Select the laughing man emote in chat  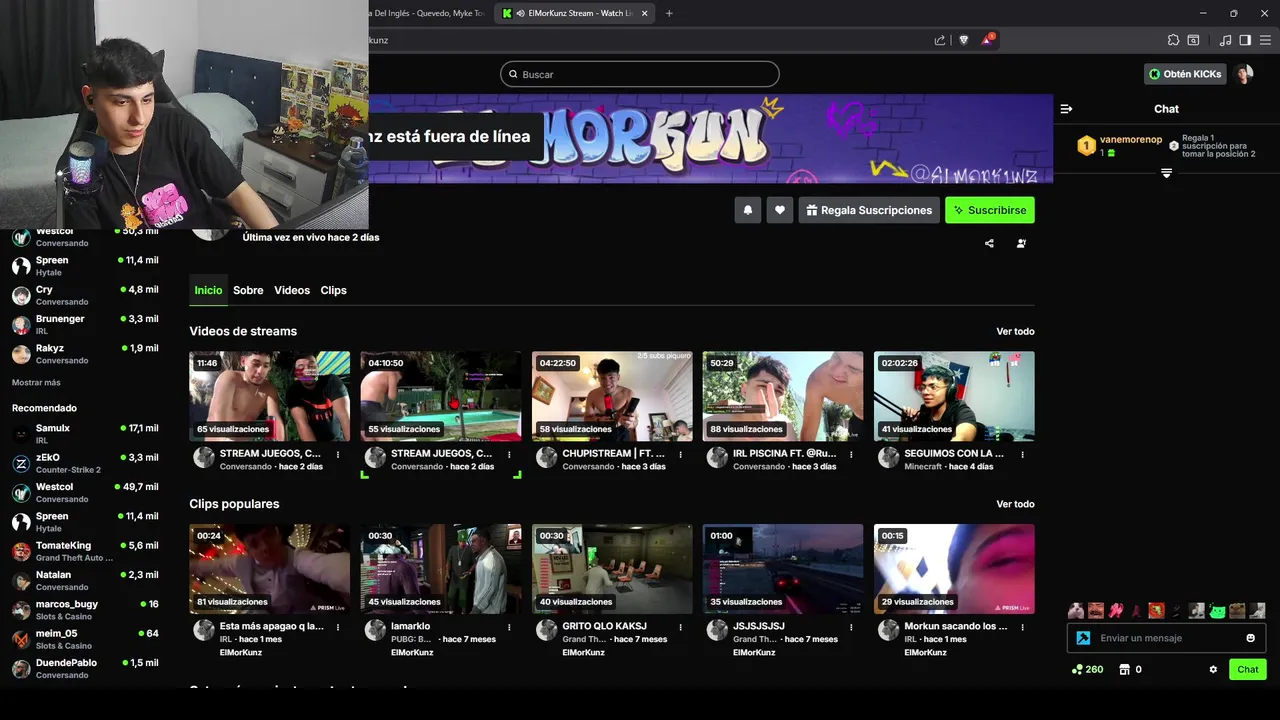[x=1096, y=610]
